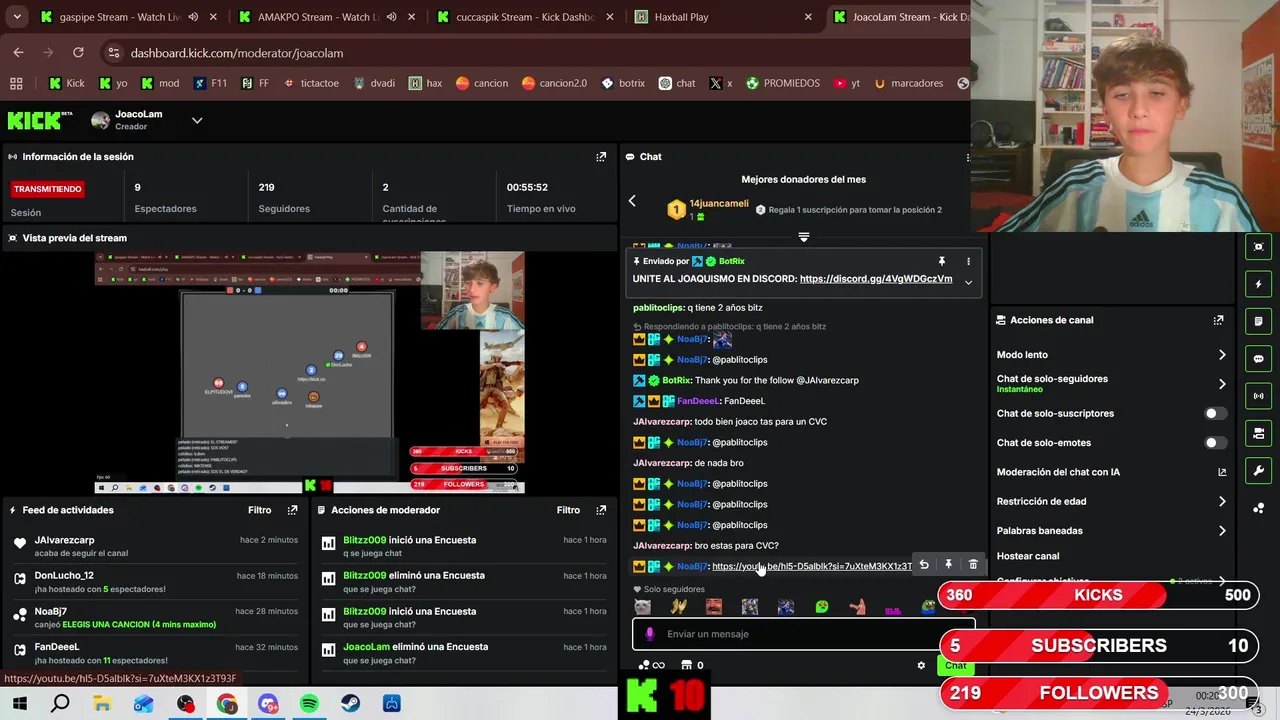Screen dimensions: 1280x720
Task: Mute the AMAKPO Stream tab audio icon
Action: click(391, 17)
